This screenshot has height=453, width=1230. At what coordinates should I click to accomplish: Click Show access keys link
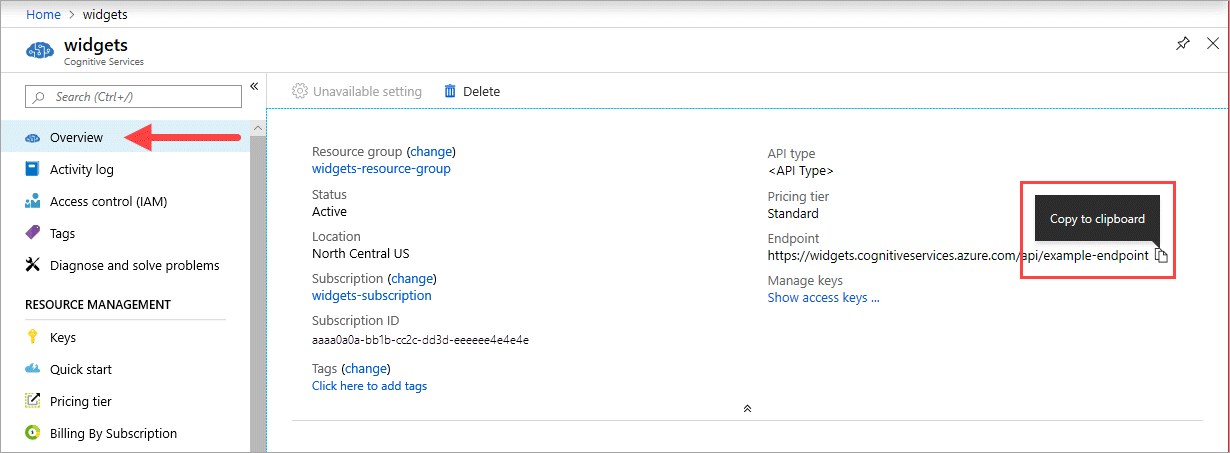tap(823, 297)
